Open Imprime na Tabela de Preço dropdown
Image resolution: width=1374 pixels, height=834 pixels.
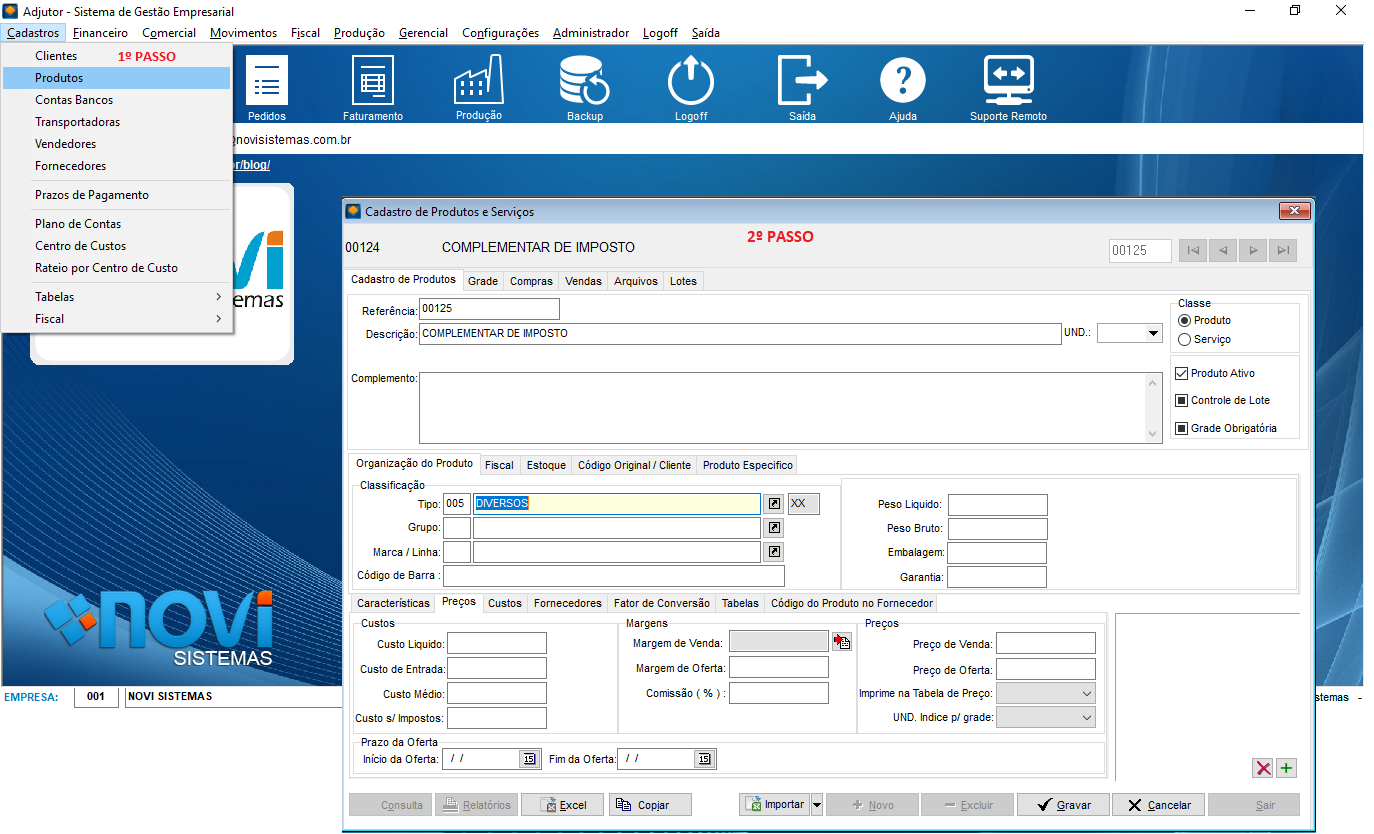pos(1046,693)
